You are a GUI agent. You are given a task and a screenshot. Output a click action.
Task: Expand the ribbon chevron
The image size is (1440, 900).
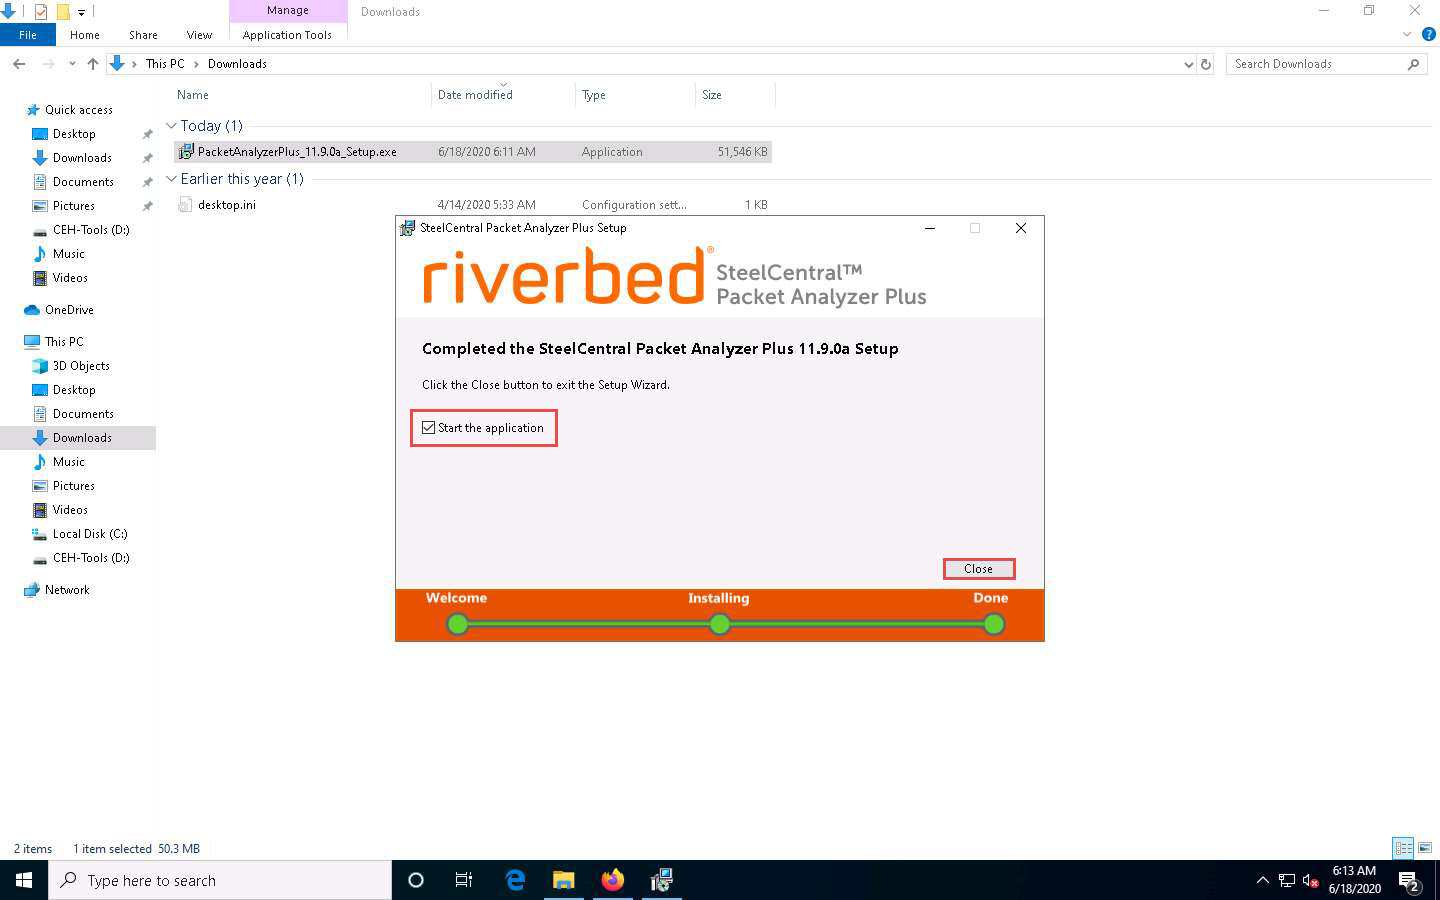coord(1407,35)
